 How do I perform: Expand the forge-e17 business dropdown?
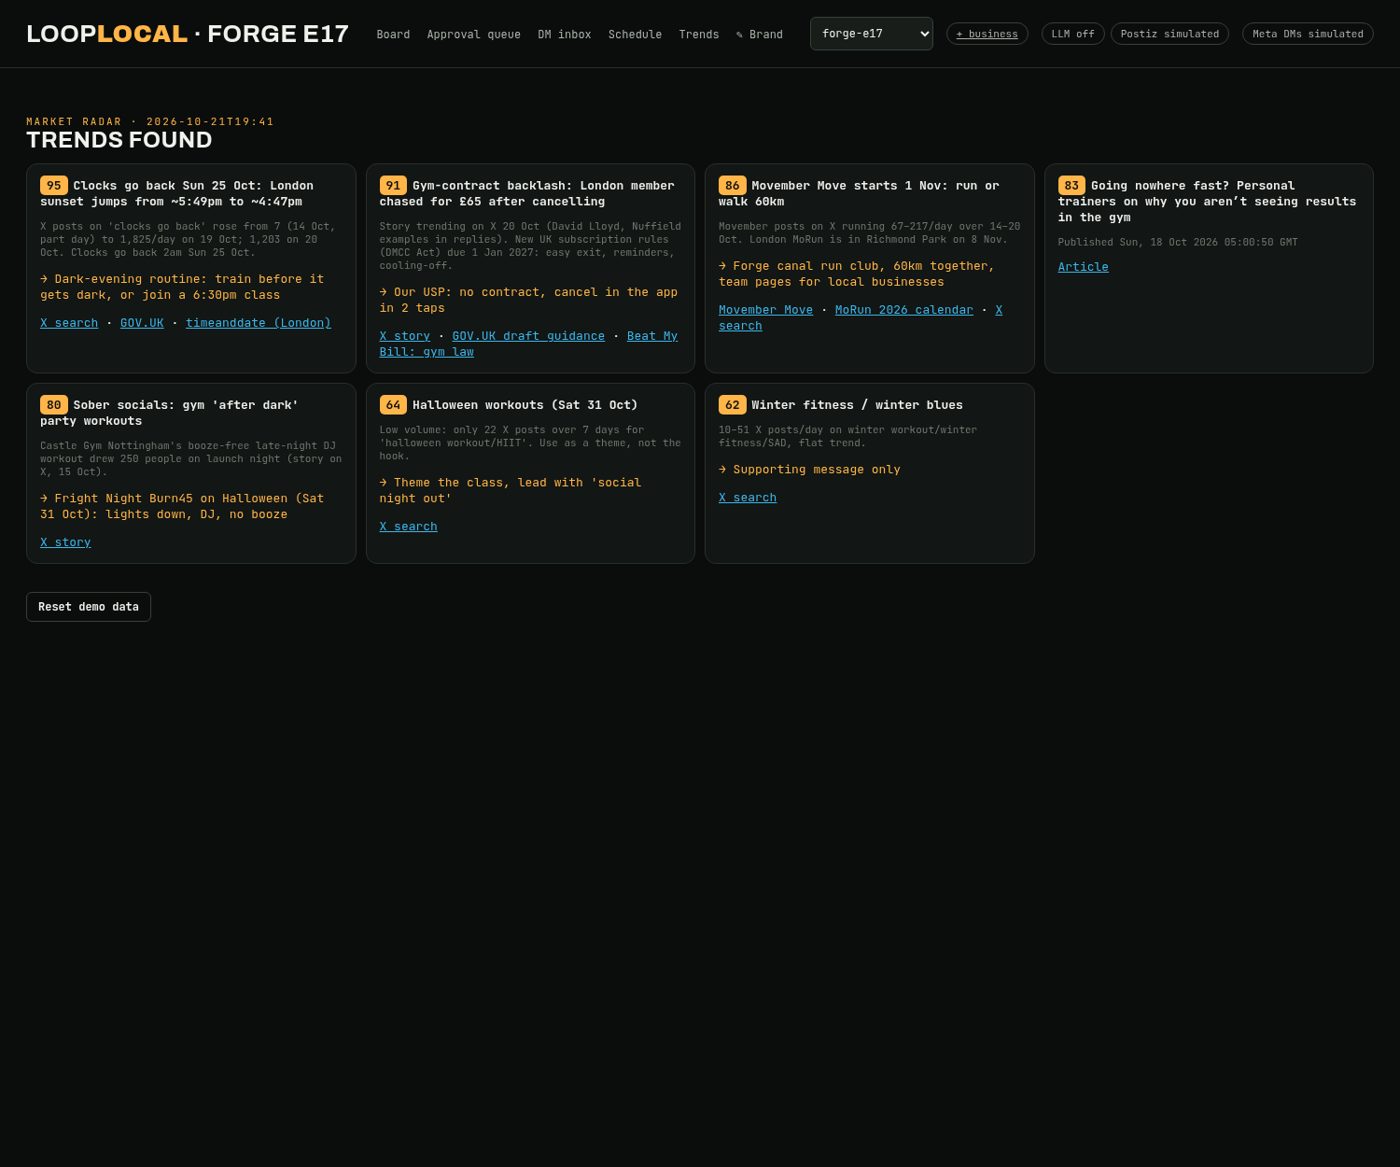click(871, 34)
